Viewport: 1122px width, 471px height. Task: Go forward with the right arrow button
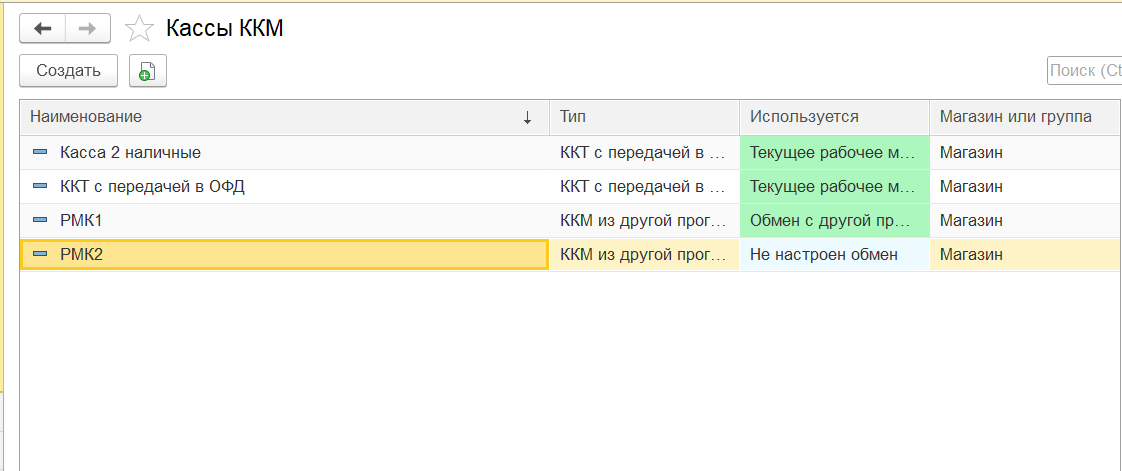pyautogui.click(x=87, y=29)
